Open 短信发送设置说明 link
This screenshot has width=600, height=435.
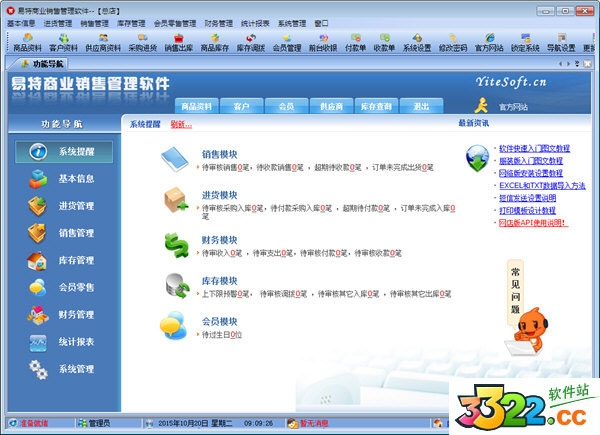click(527, 198)
